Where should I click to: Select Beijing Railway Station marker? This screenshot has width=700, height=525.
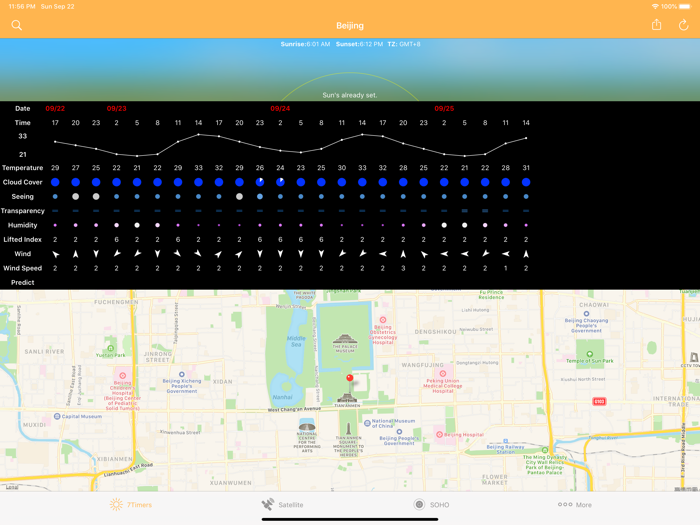(x=506, y=441)
